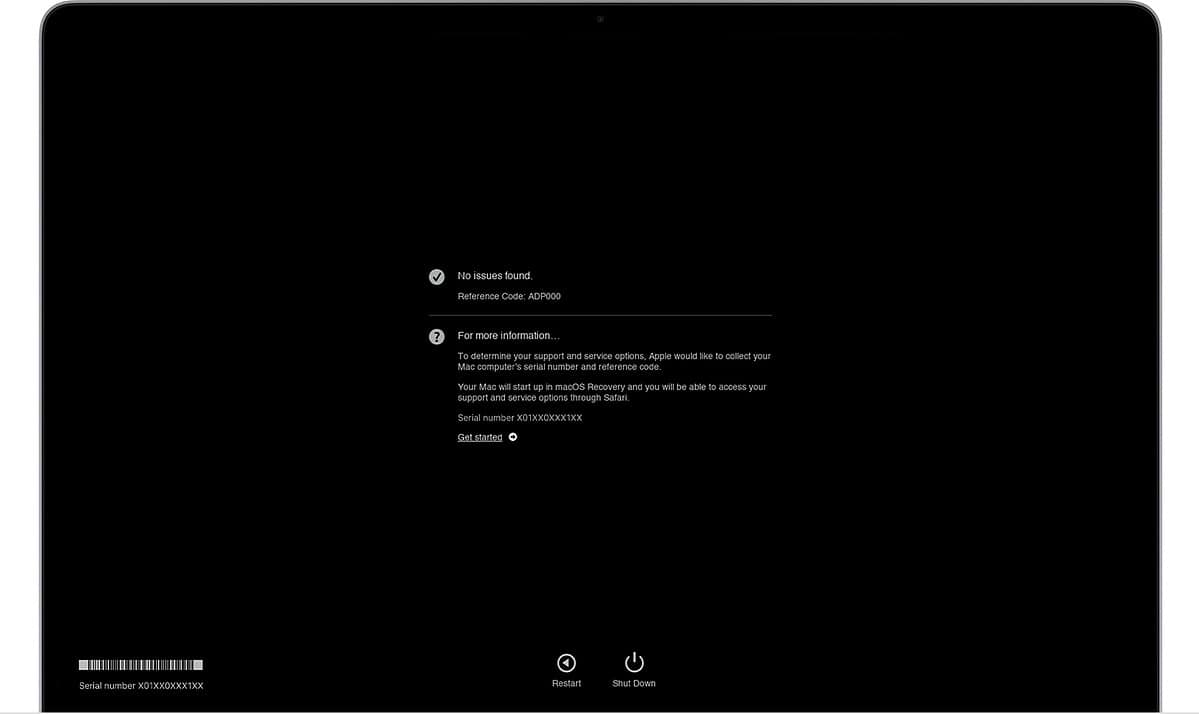The image size is (1199, 714).
Task: Click the Restart label text
Action: click(x=566, y=683)
